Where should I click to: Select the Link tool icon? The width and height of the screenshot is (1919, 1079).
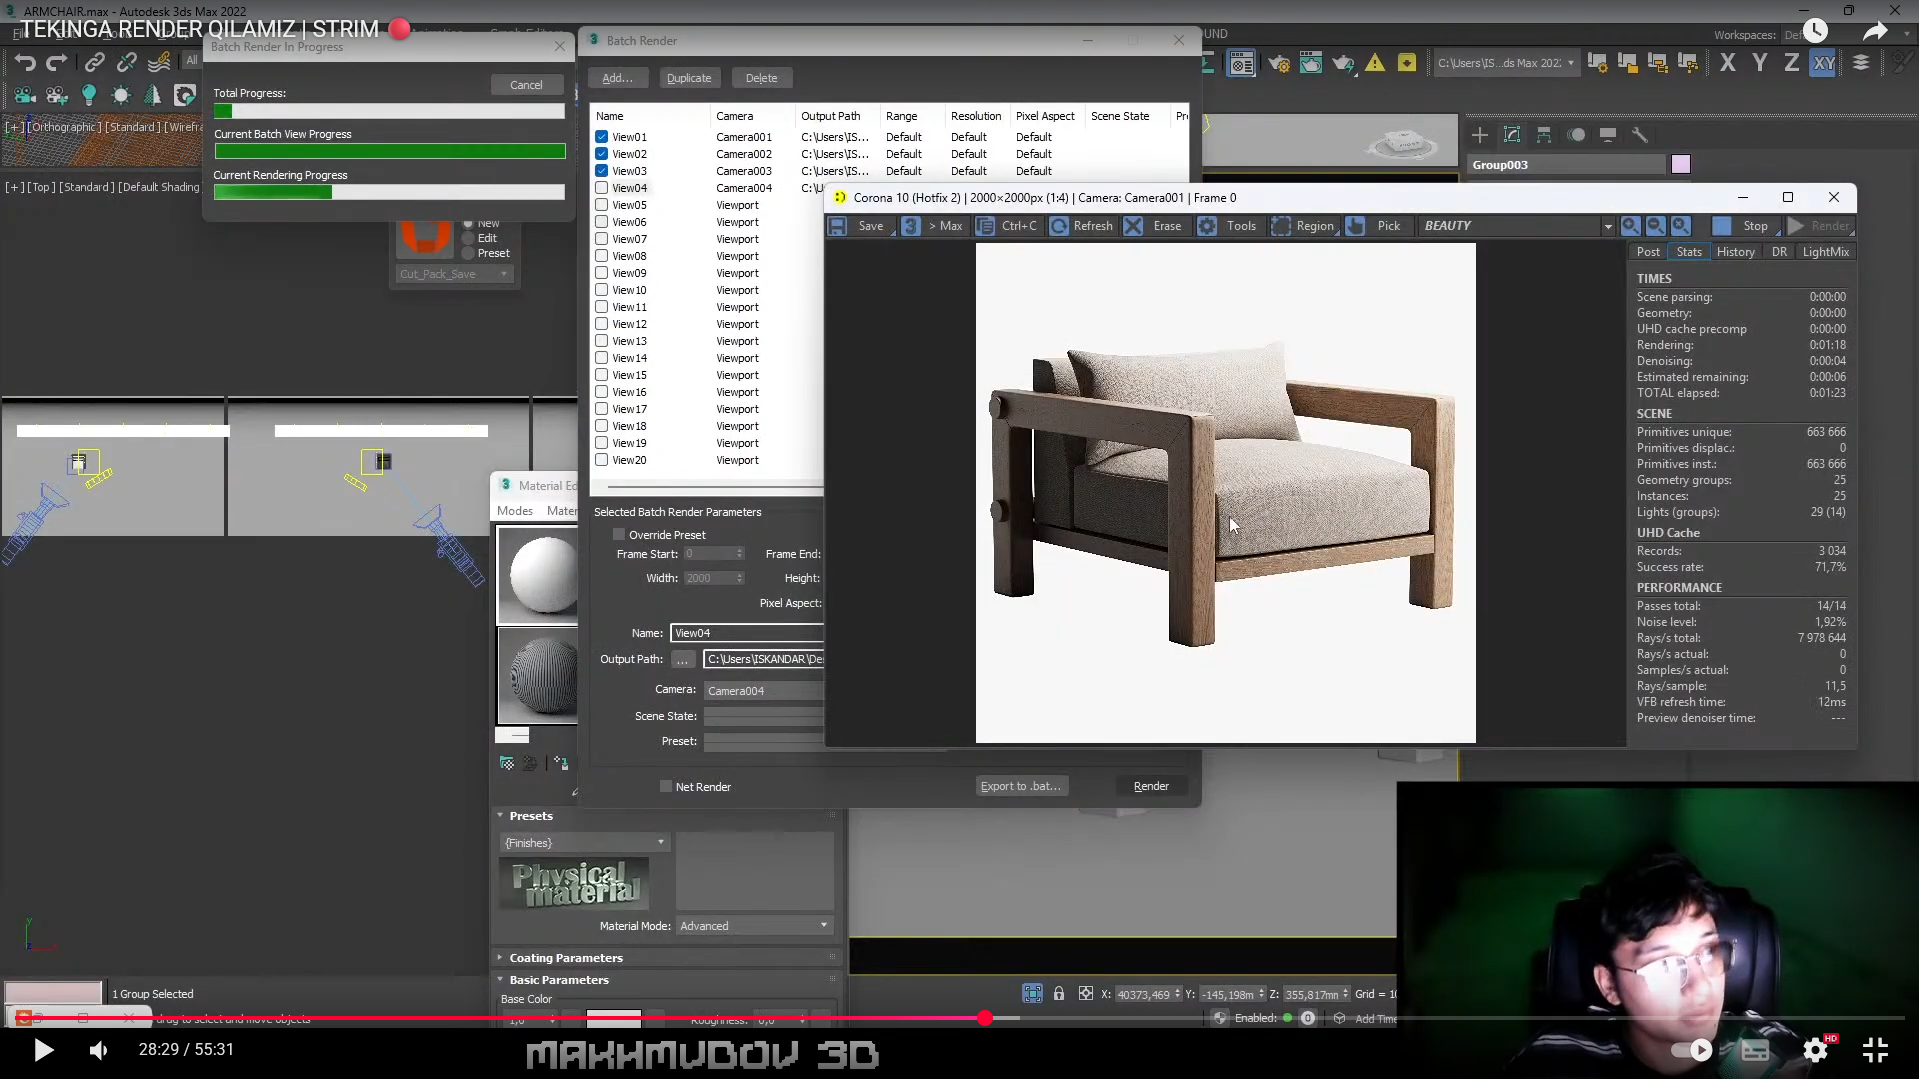[94, 62]
